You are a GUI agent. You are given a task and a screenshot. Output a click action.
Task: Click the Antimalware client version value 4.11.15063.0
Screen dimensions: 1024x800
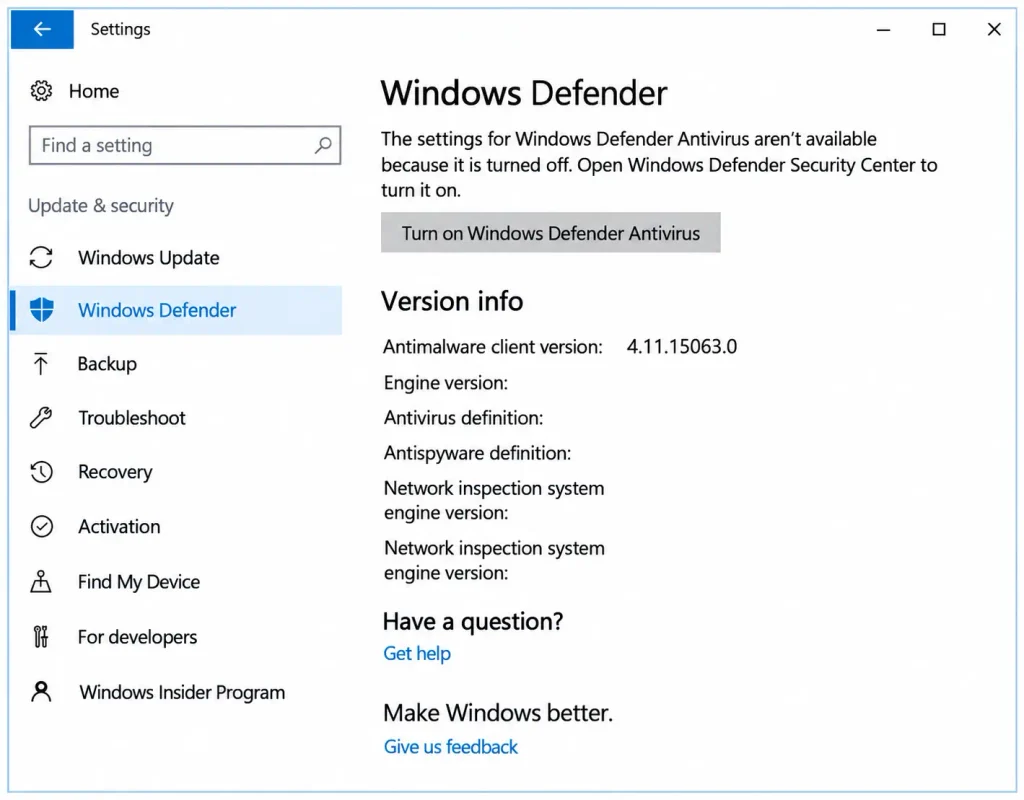[682, 346]
